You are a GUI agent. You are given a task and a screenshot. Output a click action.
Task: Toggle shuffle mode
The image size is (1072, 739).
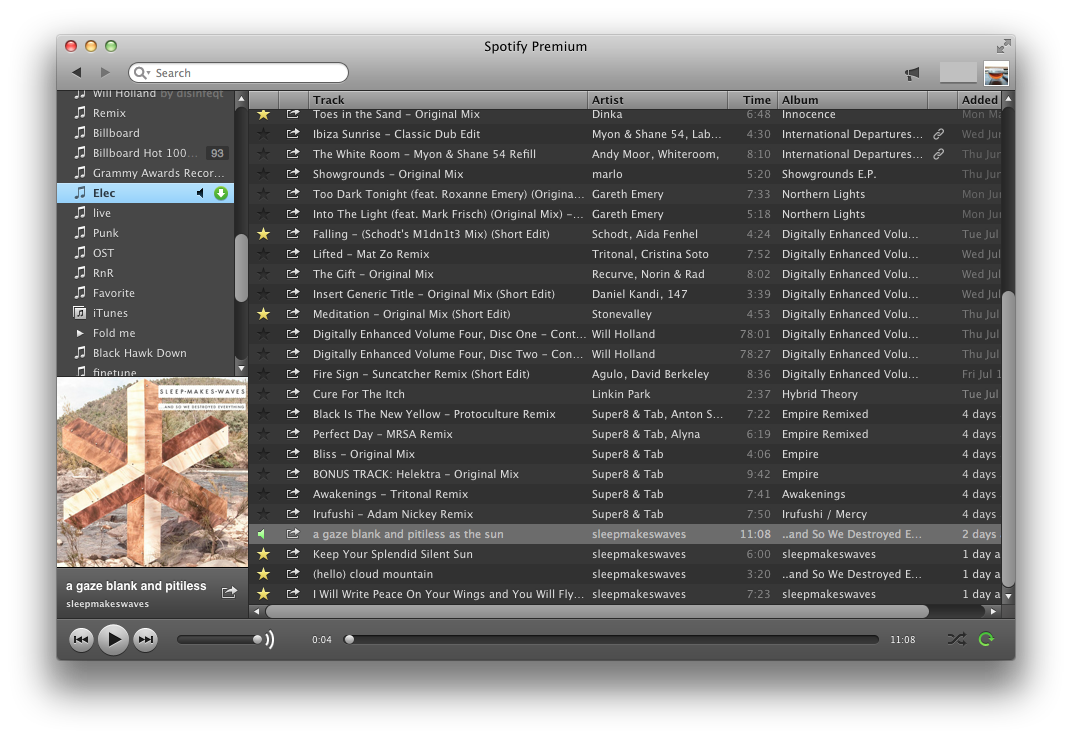point(956,639)
